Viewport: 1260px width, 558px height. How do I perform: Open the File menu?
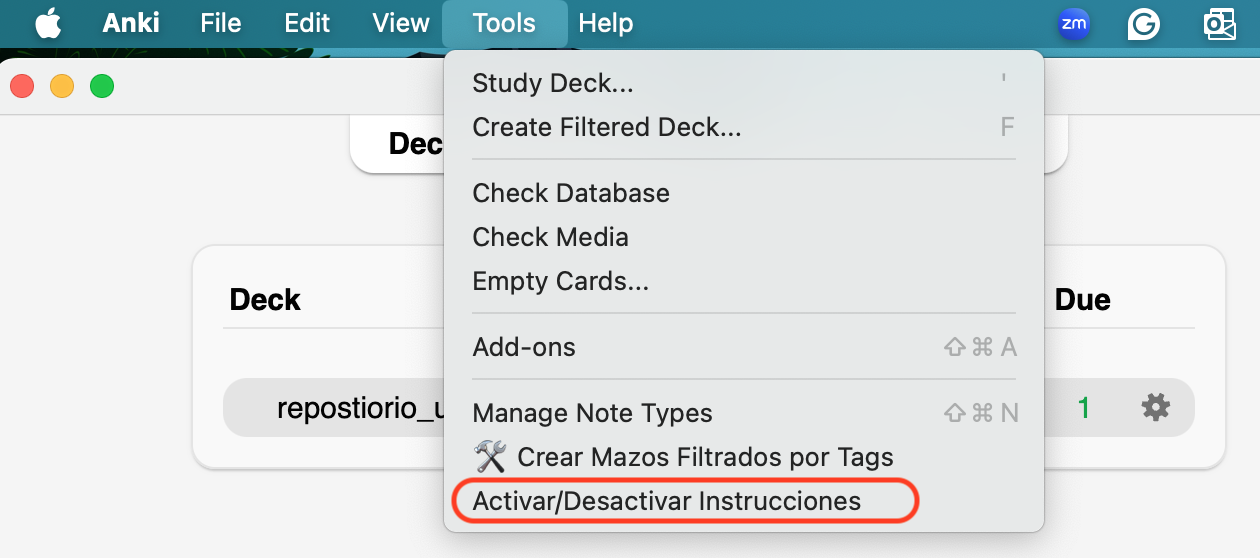coord(221,23)
